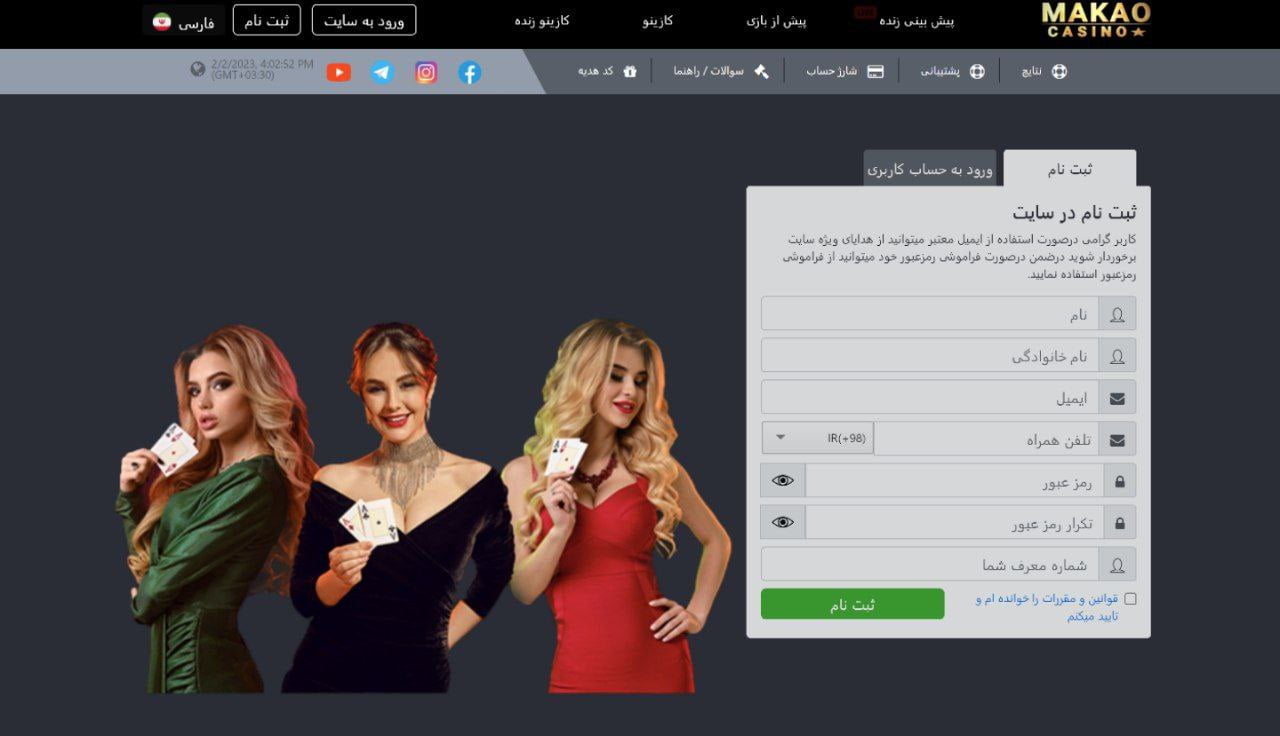Open the IR(+98) country code dropdown
This screenshot has width=1280, height=736.
(816, 438)
